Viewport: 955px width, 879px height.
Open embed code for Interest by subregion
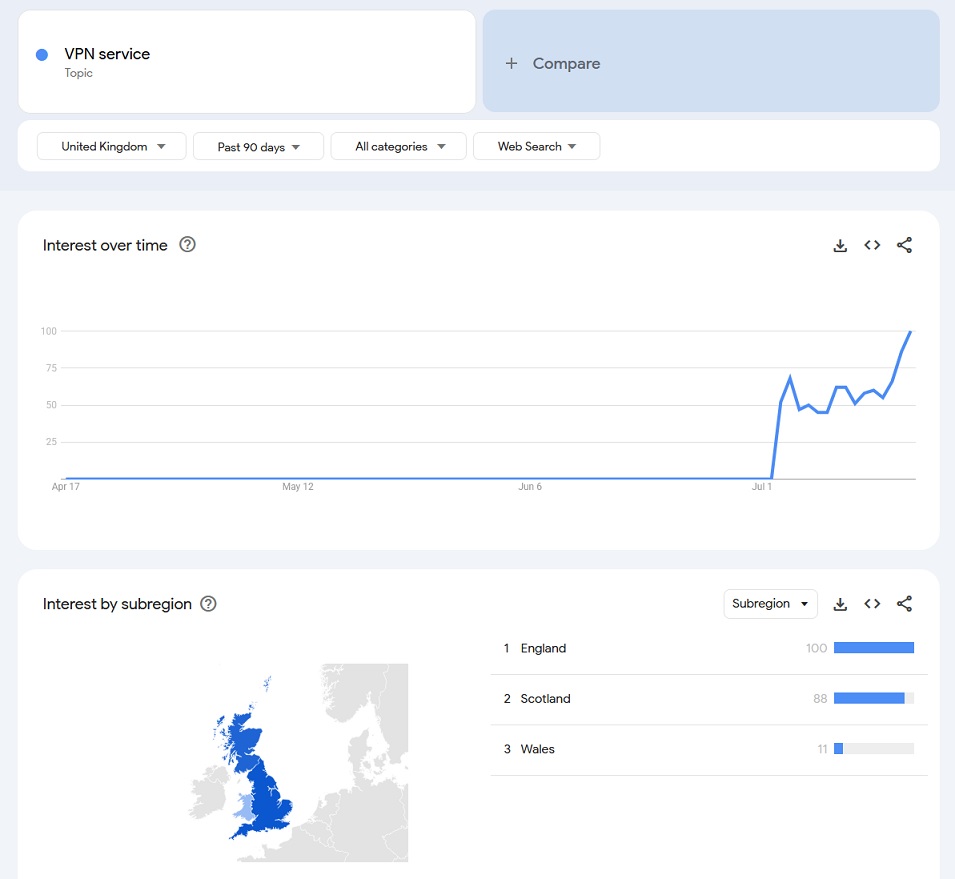pyautogui.click(x=872, y=604)
